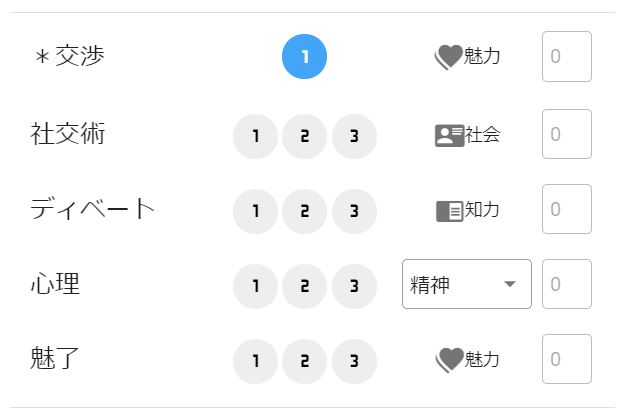Viewport: 623px width, 414px height.
Task: Set 社交術 skill level to 3
Action: pyautogui.click(x=354, y=136)
